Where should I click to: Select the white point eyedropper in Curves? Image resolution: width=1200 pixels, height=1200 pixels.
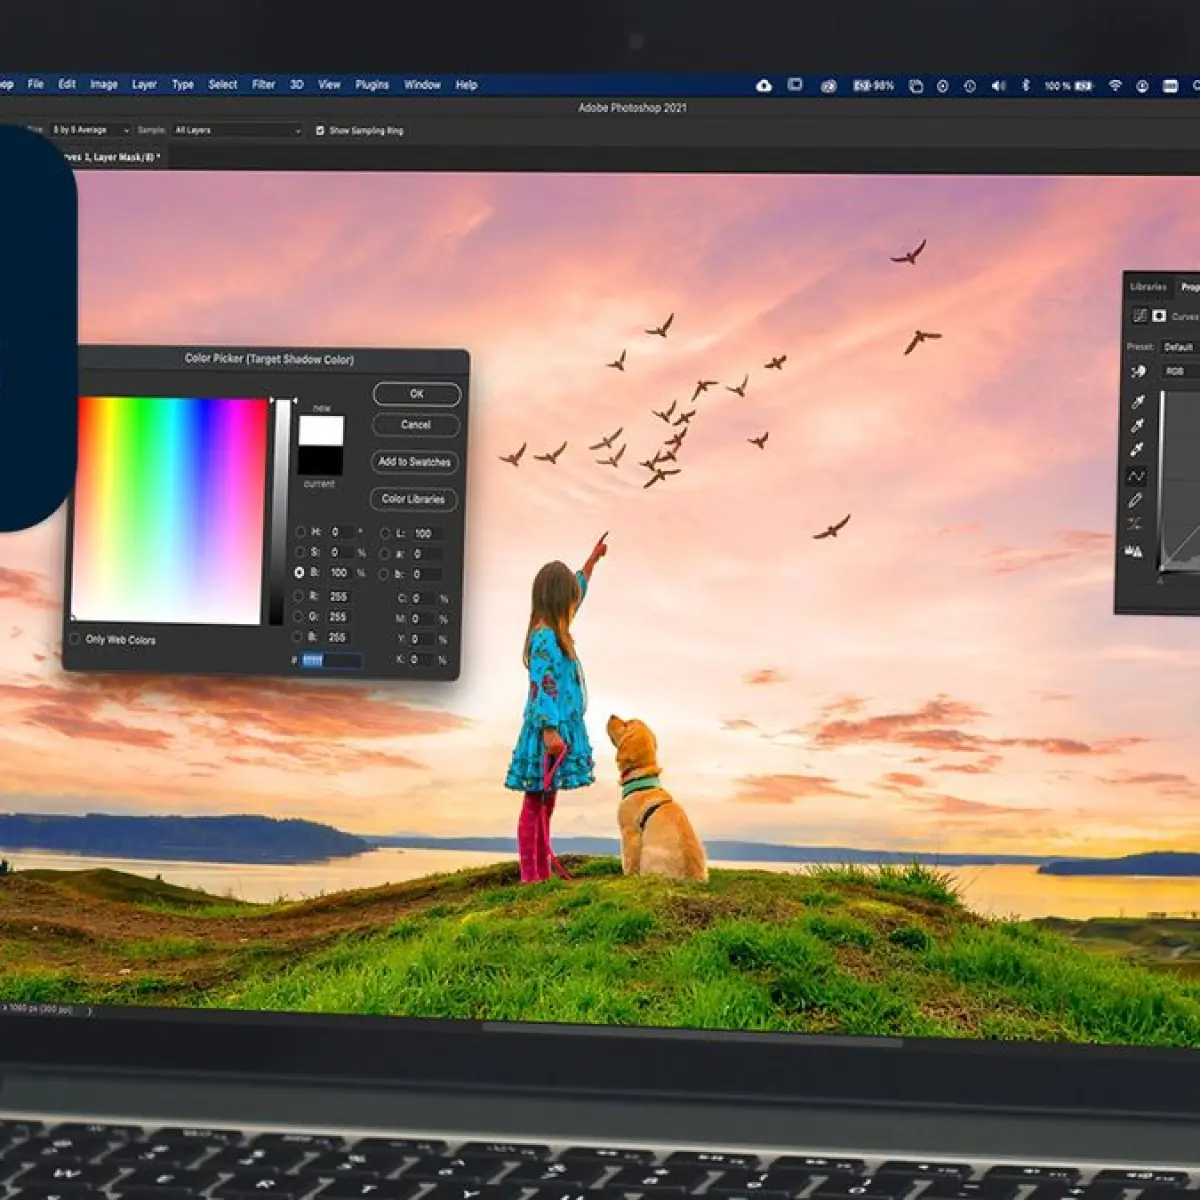pyautogui.click(x=1137, y=450)
